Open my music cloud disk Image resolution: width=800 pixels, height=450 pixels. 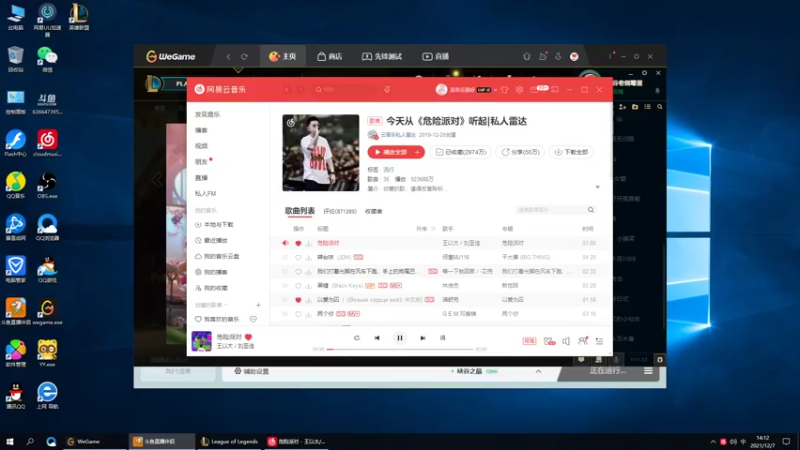217,256
